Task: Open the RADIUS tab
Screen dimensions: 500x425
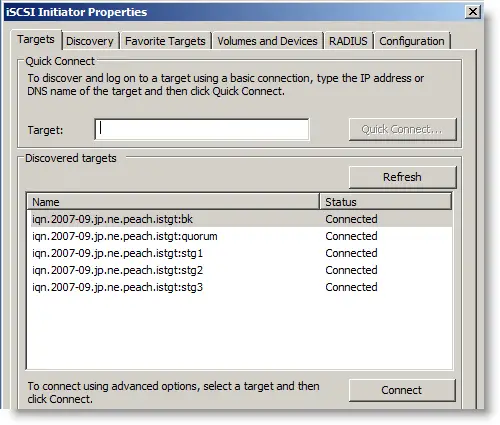Action: click(x=348, y=41)
